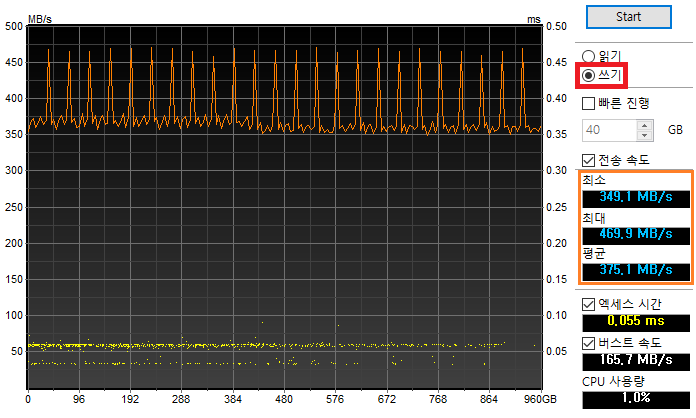Click the access time 0.055 ms value
Image resolution: width=696 pixels, height=418 pixels.
(x=636, y=321)
